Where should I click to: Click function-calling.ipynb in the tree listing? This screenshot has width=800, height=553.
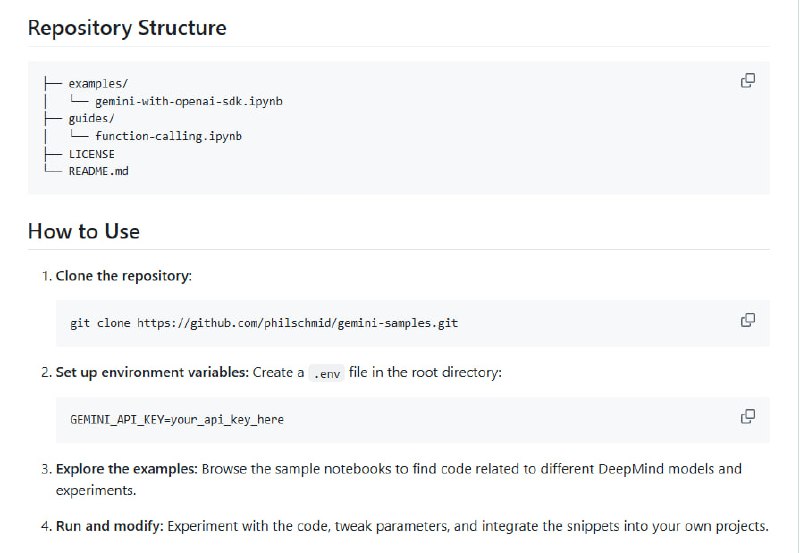click(x=168, y=136)
